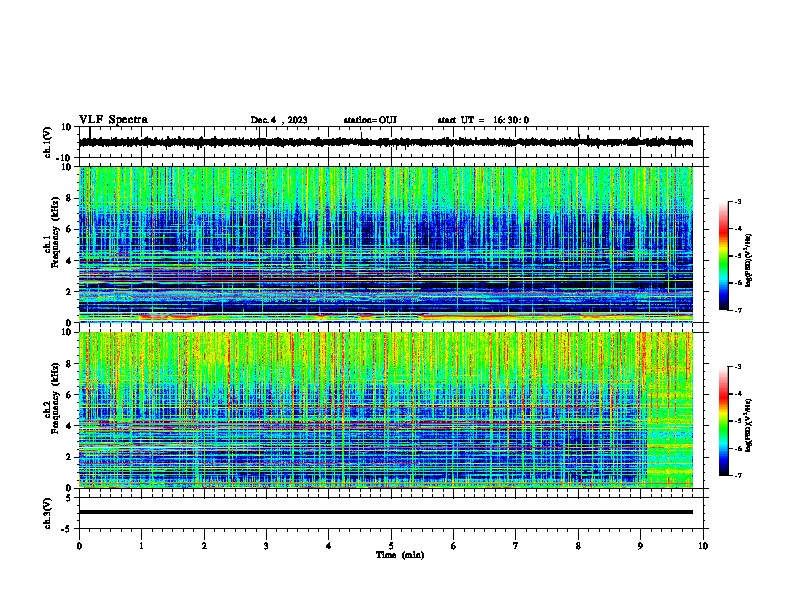
Task: Click the "-10" tick on ch.1(V) axis
Action: tap(65, 158)
